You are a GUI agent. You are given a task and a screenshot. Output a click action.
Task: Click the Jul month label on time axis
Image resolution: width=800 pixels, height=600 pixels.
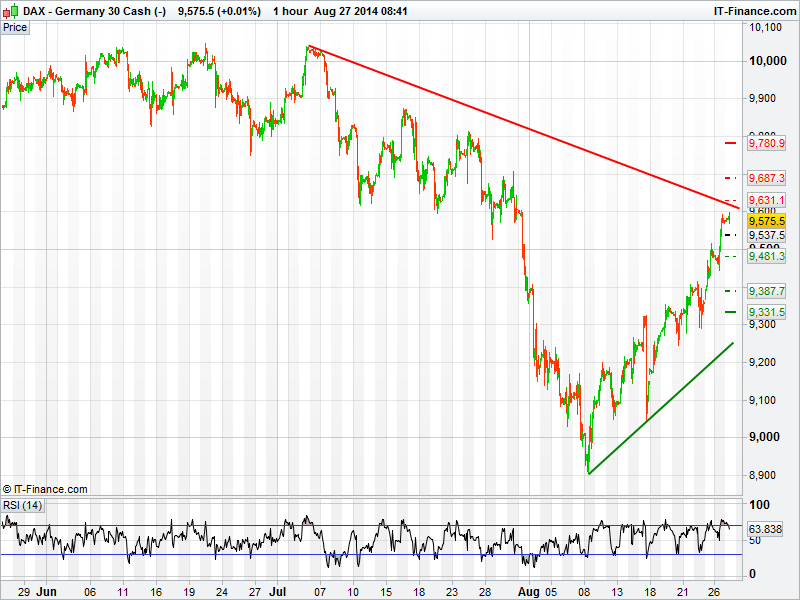tap(278, 592)
